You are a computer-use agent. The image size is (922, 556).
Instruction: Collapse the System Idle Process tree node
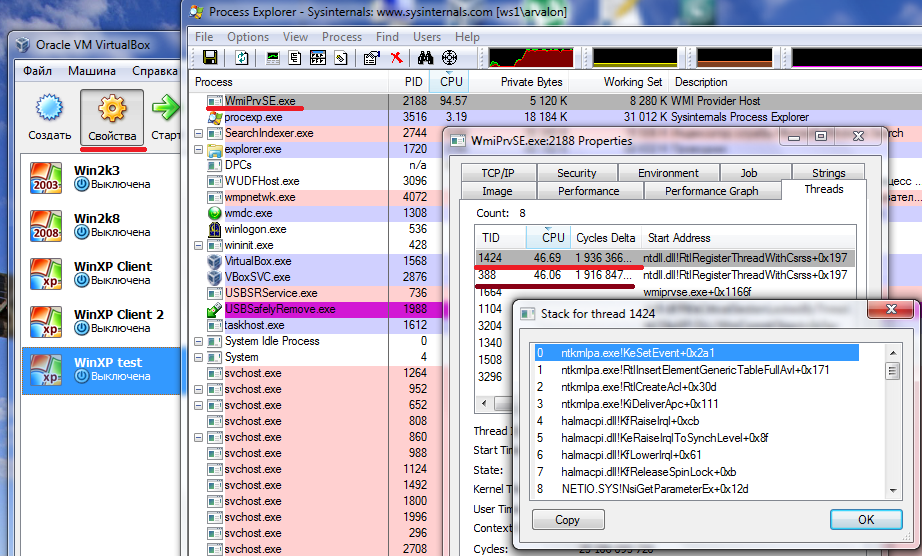tap(199, 341)
